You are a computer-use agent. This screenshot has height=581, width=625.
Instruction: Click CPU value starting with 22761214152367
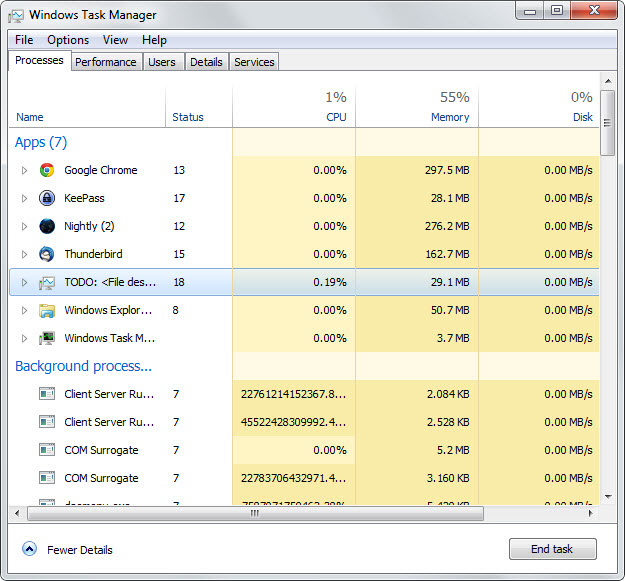[x=293, y=394]
